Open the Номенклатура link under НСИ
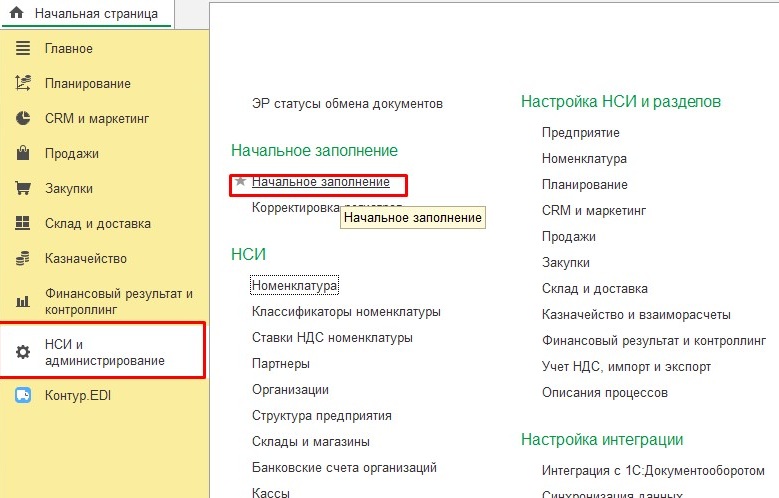Screen dimensions: 779x498 (x=295, y=286)
